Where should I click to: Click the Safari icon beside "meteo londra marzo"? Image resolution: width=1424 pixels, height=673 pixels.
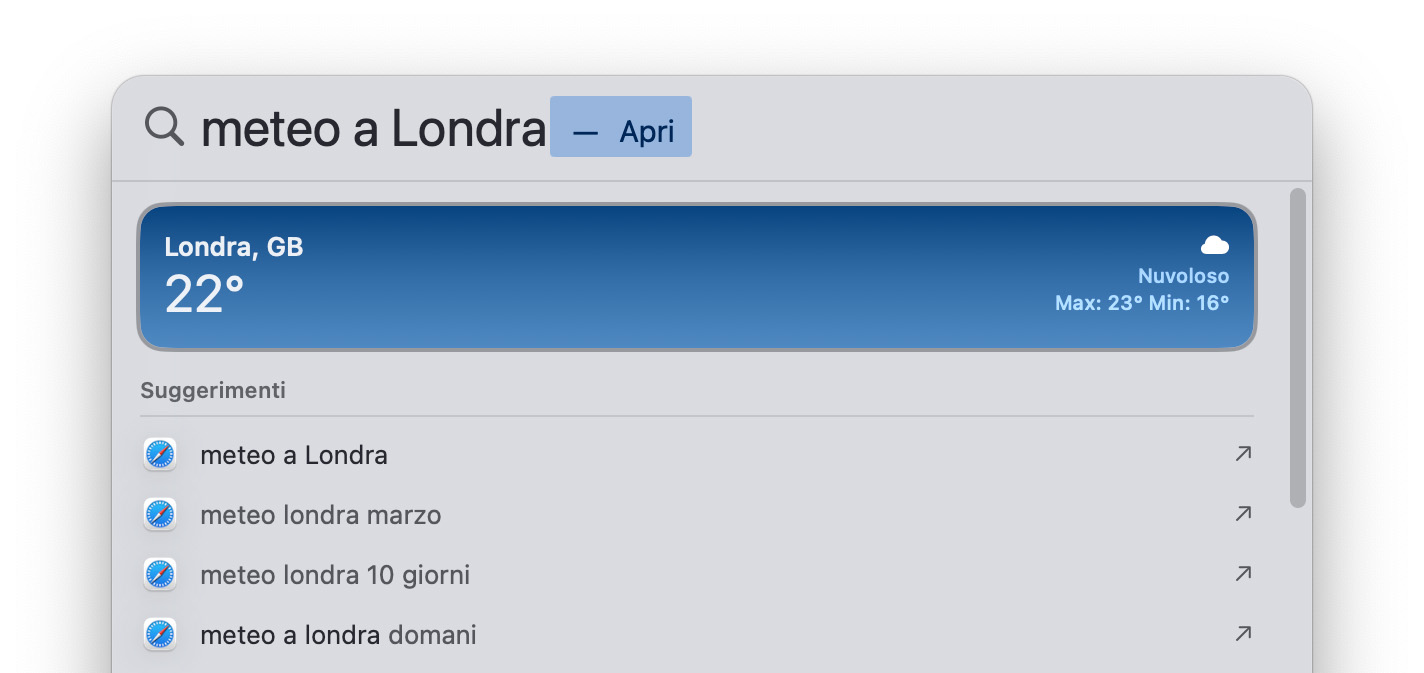coord(160,515)
